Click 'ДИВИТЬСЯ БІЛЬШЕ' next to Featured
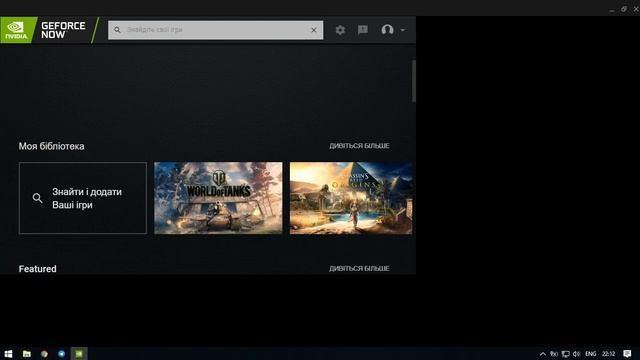The height and width of the screenshot is (360, 640). point(359,269)
